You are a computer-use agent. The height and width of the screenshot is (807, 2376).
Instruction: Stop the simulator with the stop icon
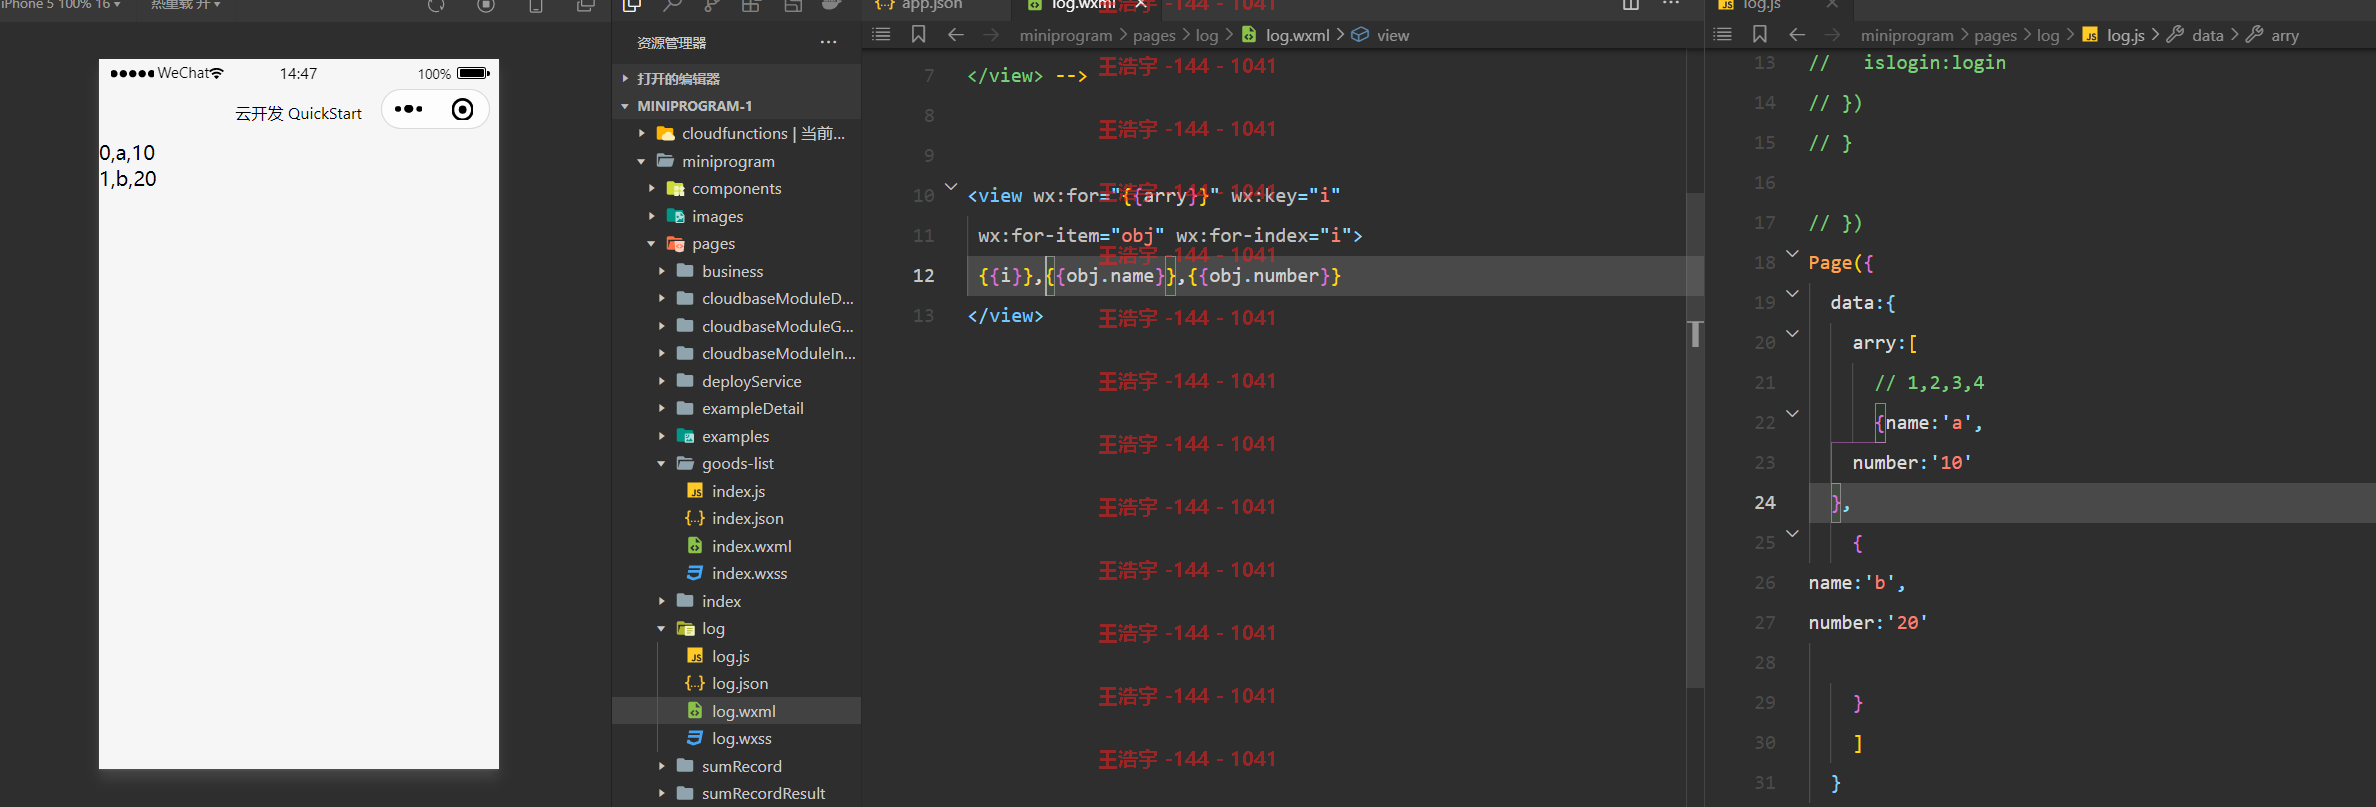(x=486, y=5)
